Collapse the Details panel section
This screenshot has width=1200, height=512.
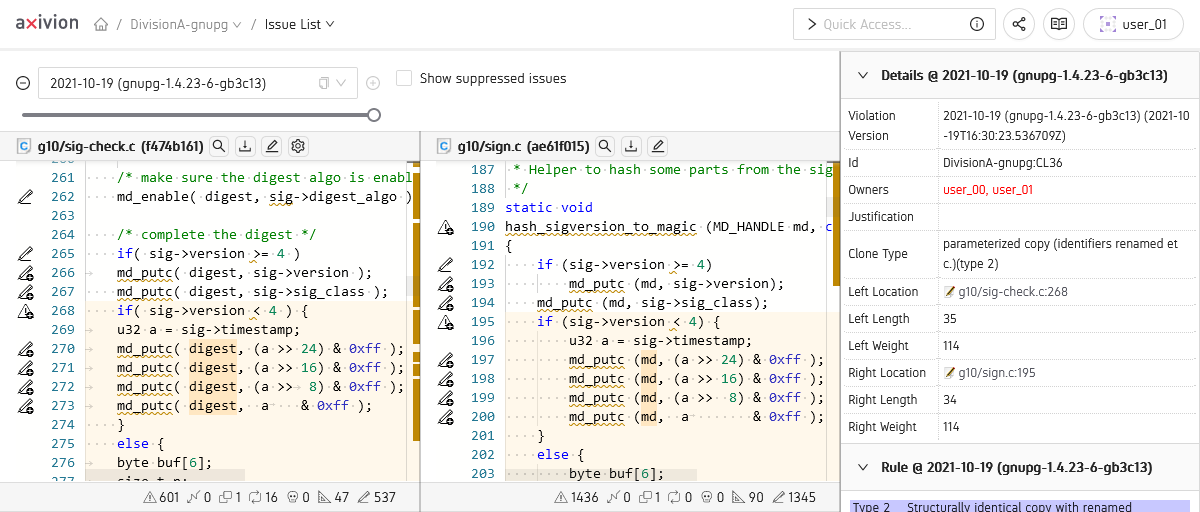tap(862, 75)
